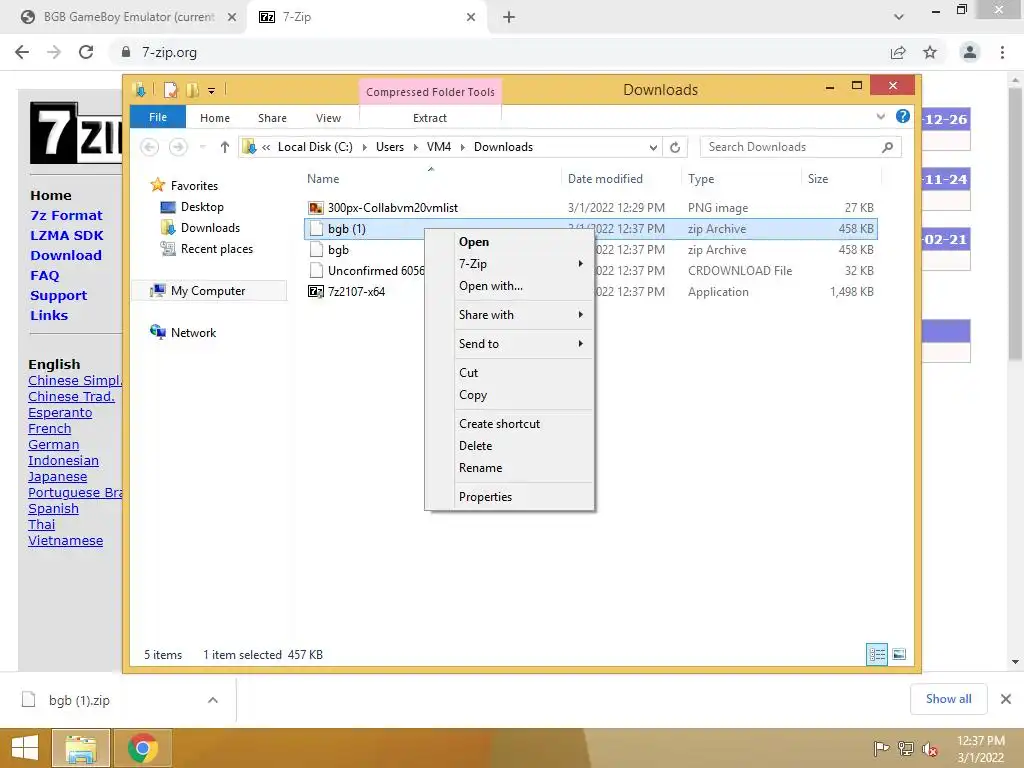Open bgb (1).zip download options chevron
The width and height of the screenshot is (1024, 768).
[213, 700]
